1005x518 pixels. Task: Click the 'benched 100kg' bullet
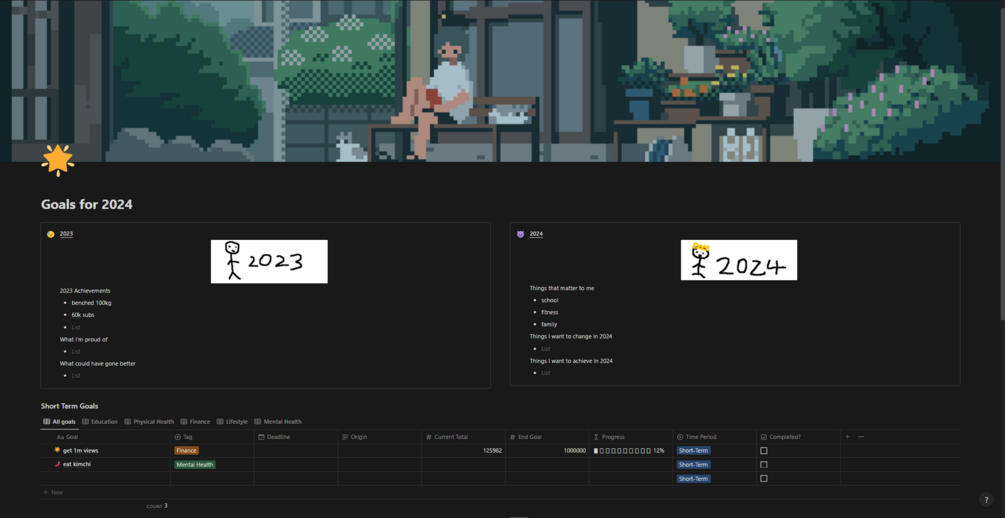coord(91,303)
